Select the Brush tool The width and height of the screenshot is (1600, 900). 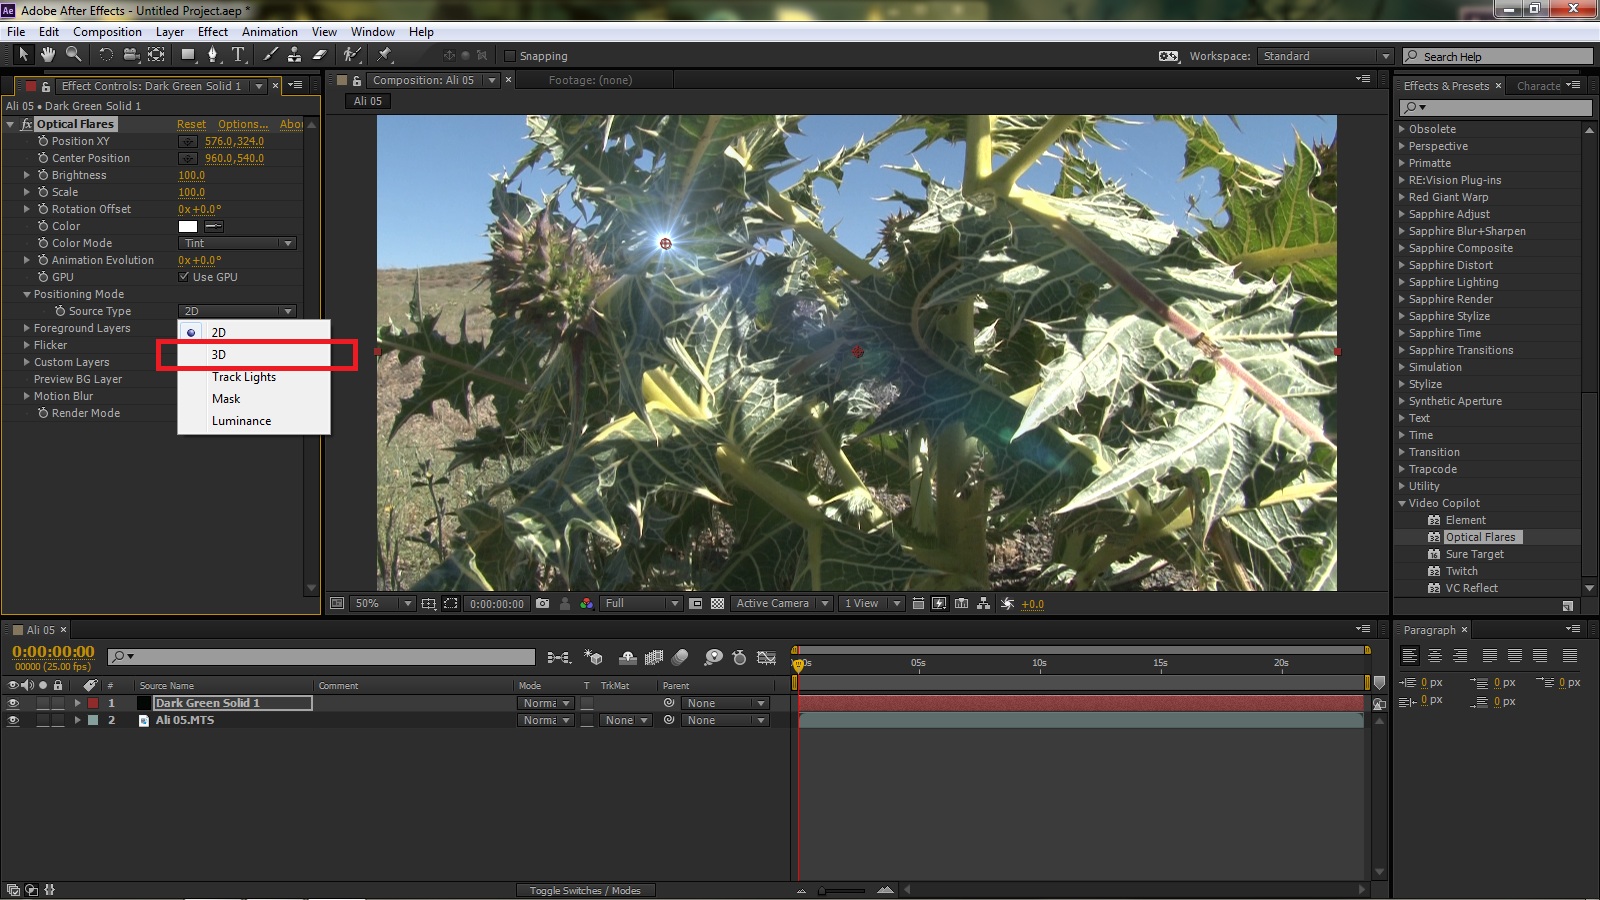pos(270,55)
